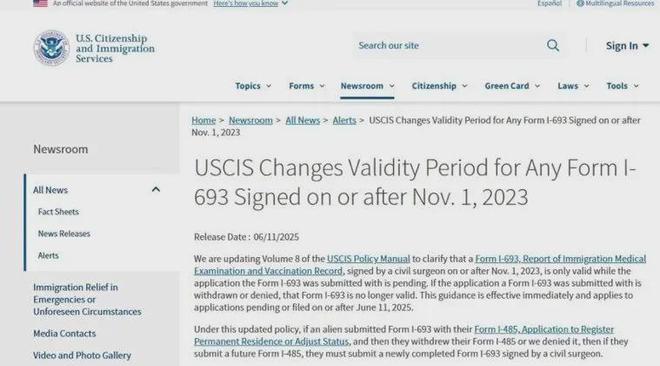Viewport: 660px width, 366px height.
Task: Click the search magnifying glass icon
Action: (x=553, y=45)
